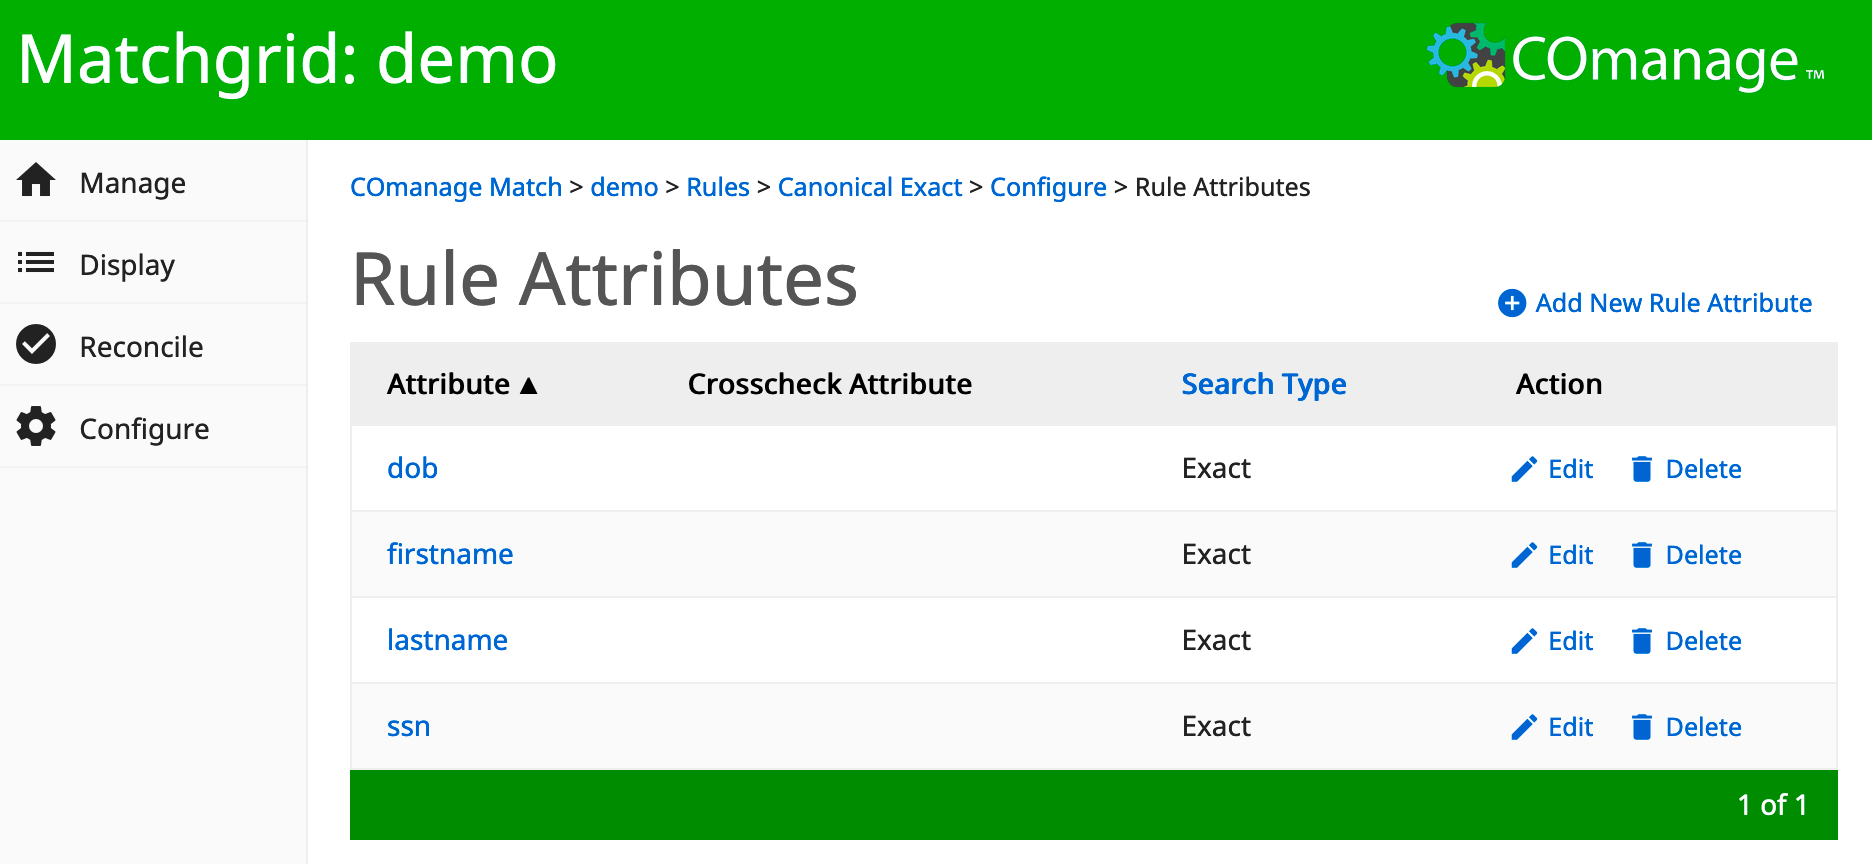The height and width of the screenshot is (864, 1872).
Task: Click the pencil icon in dob row
Action: (1524, 469)
